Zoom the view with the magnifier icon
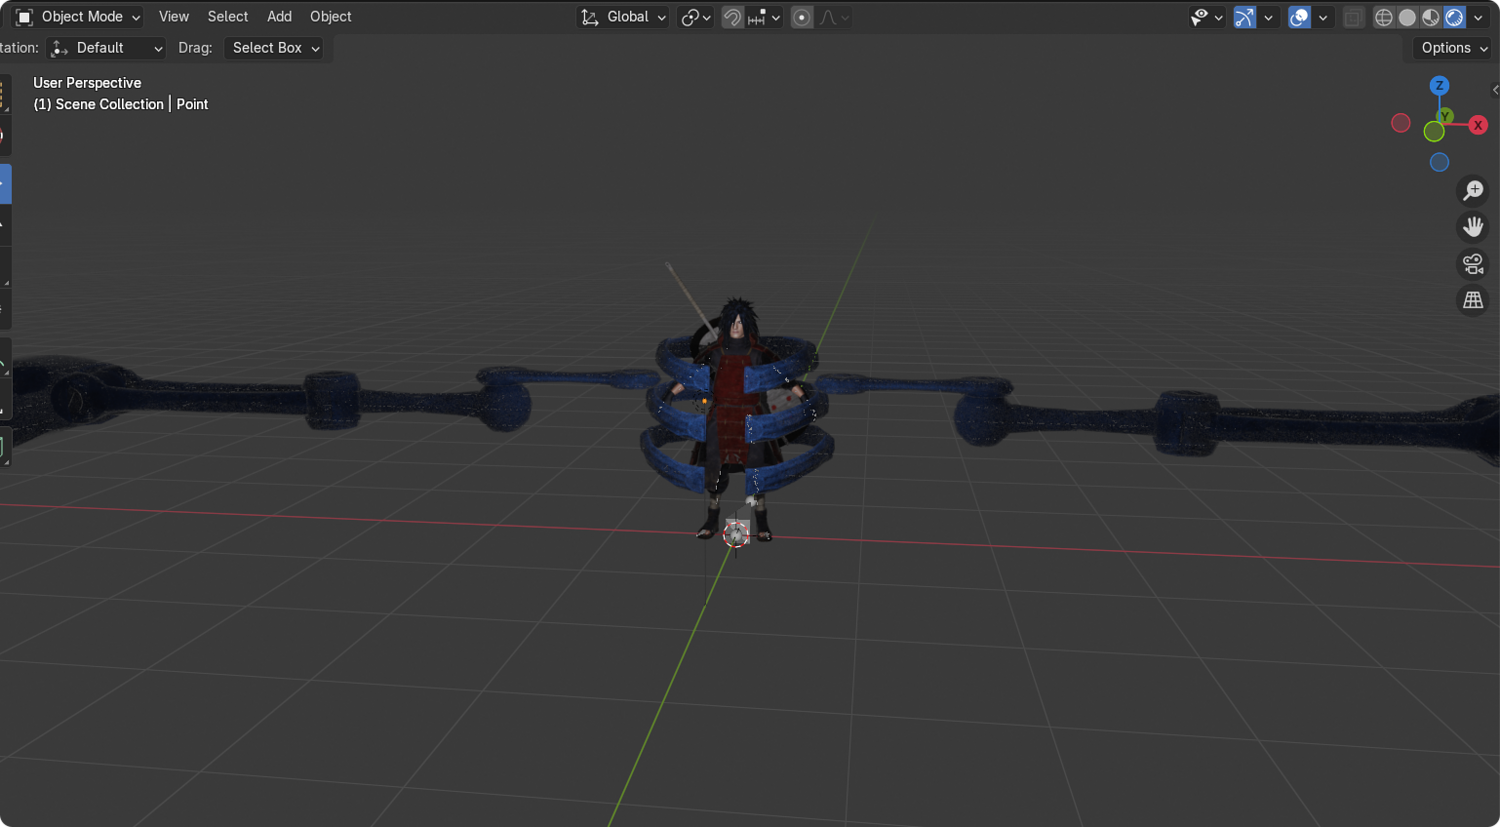Screen dimensions: 1500x827 point(1473,190)
